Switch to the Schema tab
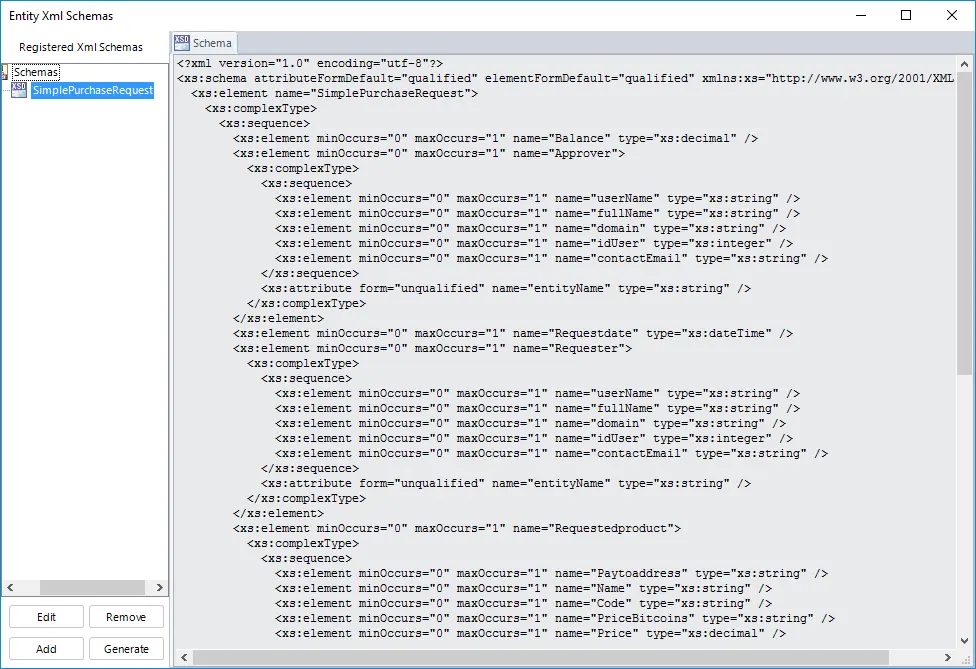976x669 pixels. tap(204, 43)
